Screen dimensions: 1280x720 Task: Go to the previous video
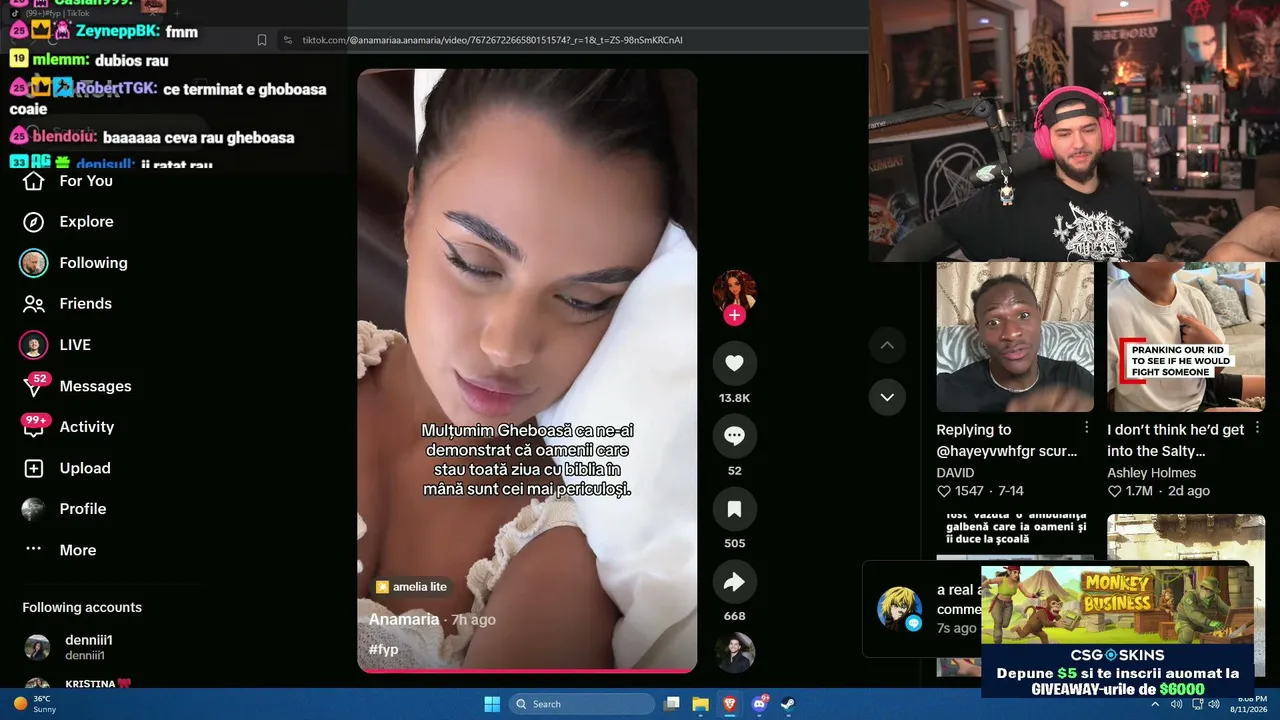[887, 346]
